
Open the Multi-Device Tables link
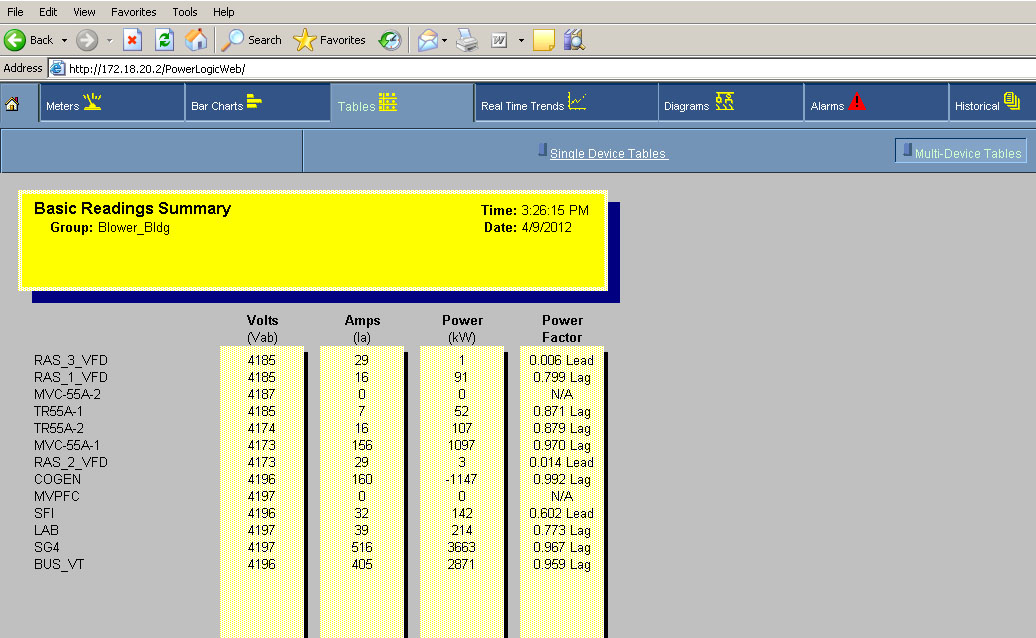point(968,153)
